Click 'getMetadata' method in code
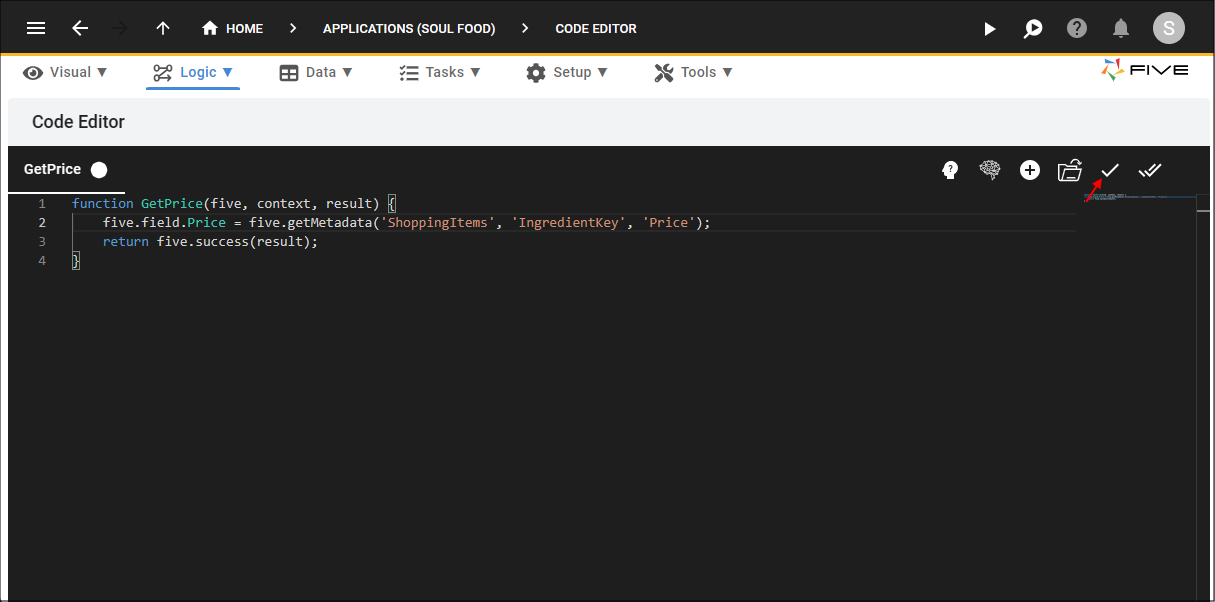This screenshot has width=1215, height=602. pyautogui.click(x=330, y=222)
